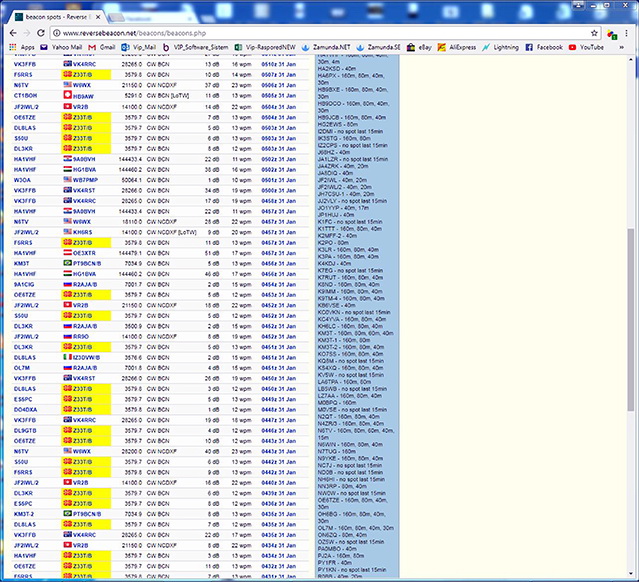639x582 pixels.
Task: Open the Vip-RasporedNEW bookmark
Action: [265, 47]
